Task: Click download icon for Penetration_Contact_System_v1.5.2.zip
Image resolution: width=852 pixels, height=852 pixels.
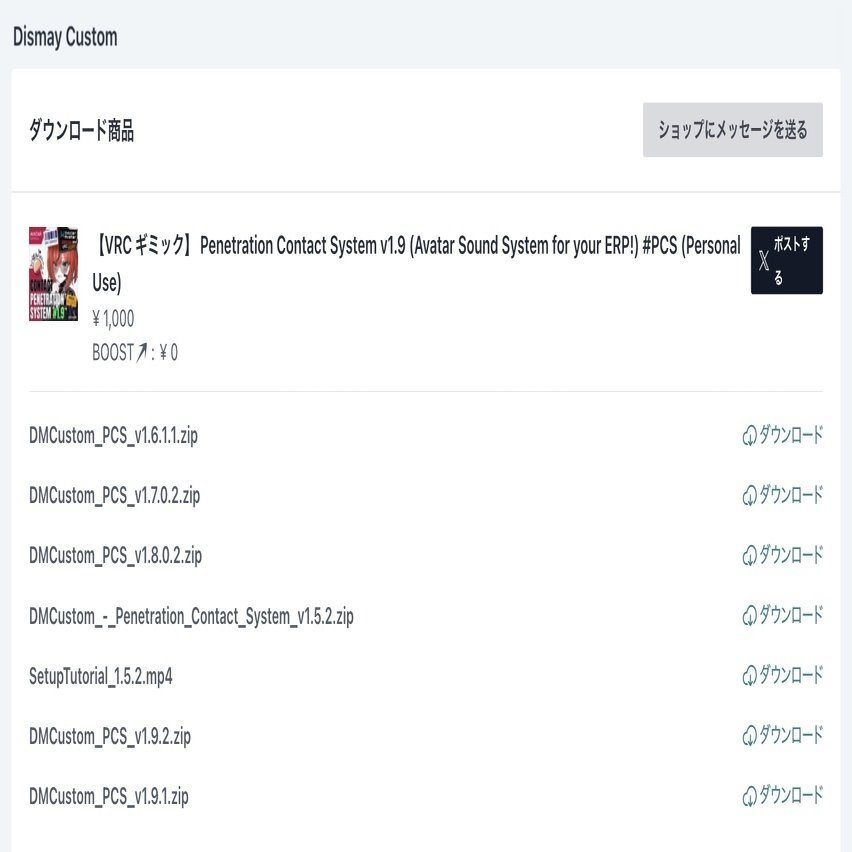Action: click(749, 616)
